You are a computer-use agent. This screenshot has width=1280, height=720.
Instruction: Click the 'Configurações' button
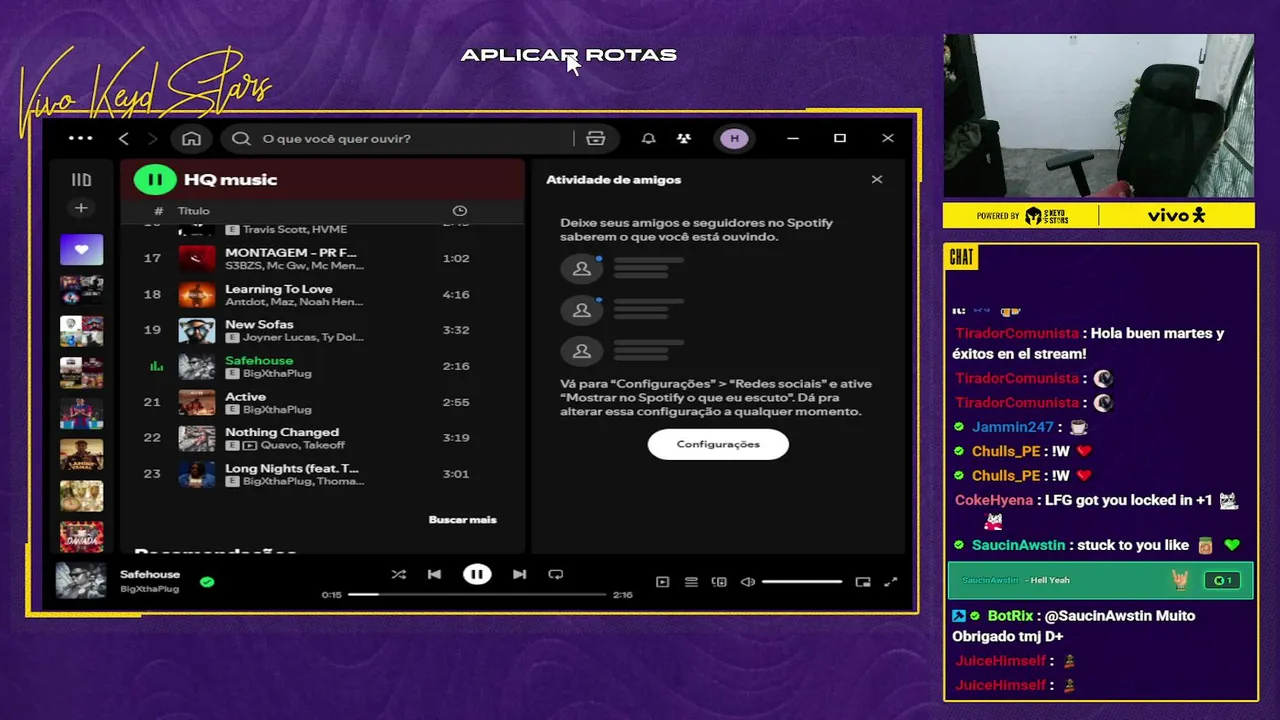click(x=718, y=444)
